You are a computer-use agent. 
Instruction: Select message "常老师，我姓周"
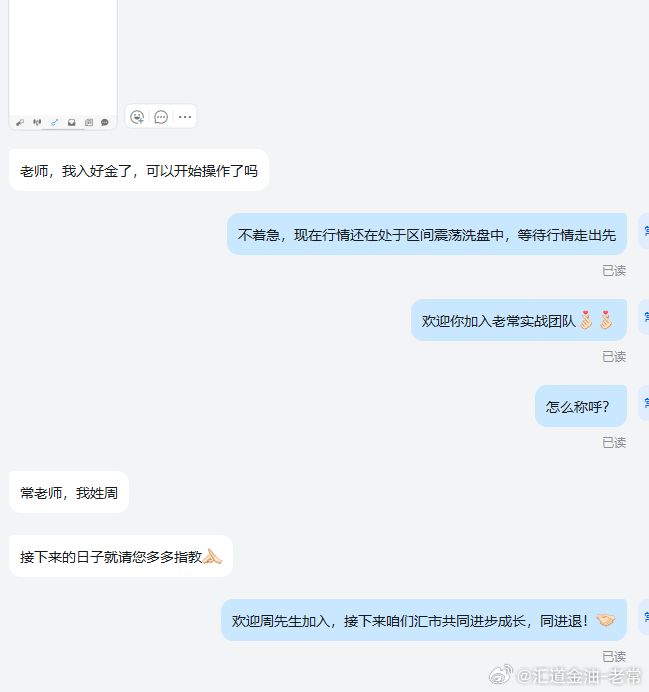[69, 492]
